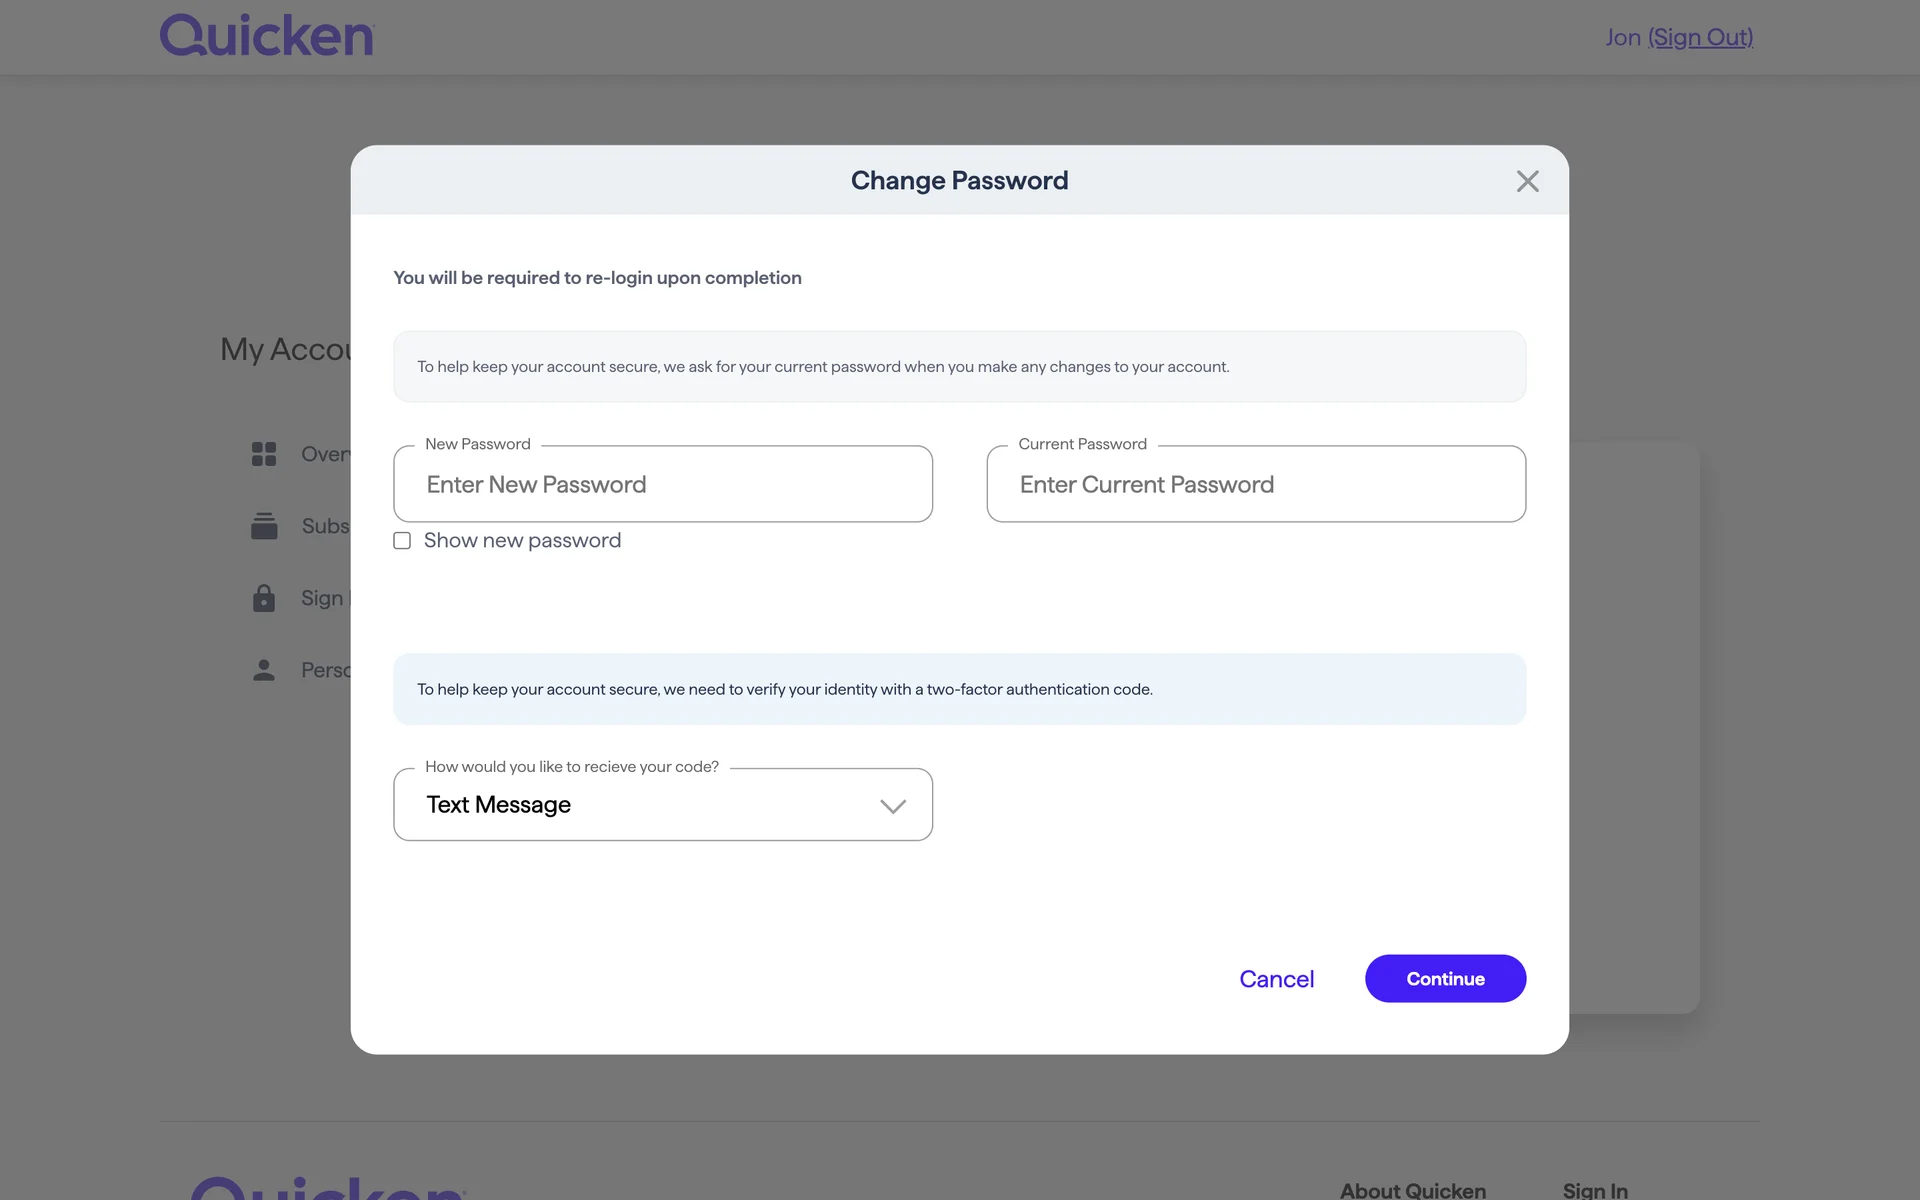
Task: Click the My Account heading
Action: click(285, 349)
